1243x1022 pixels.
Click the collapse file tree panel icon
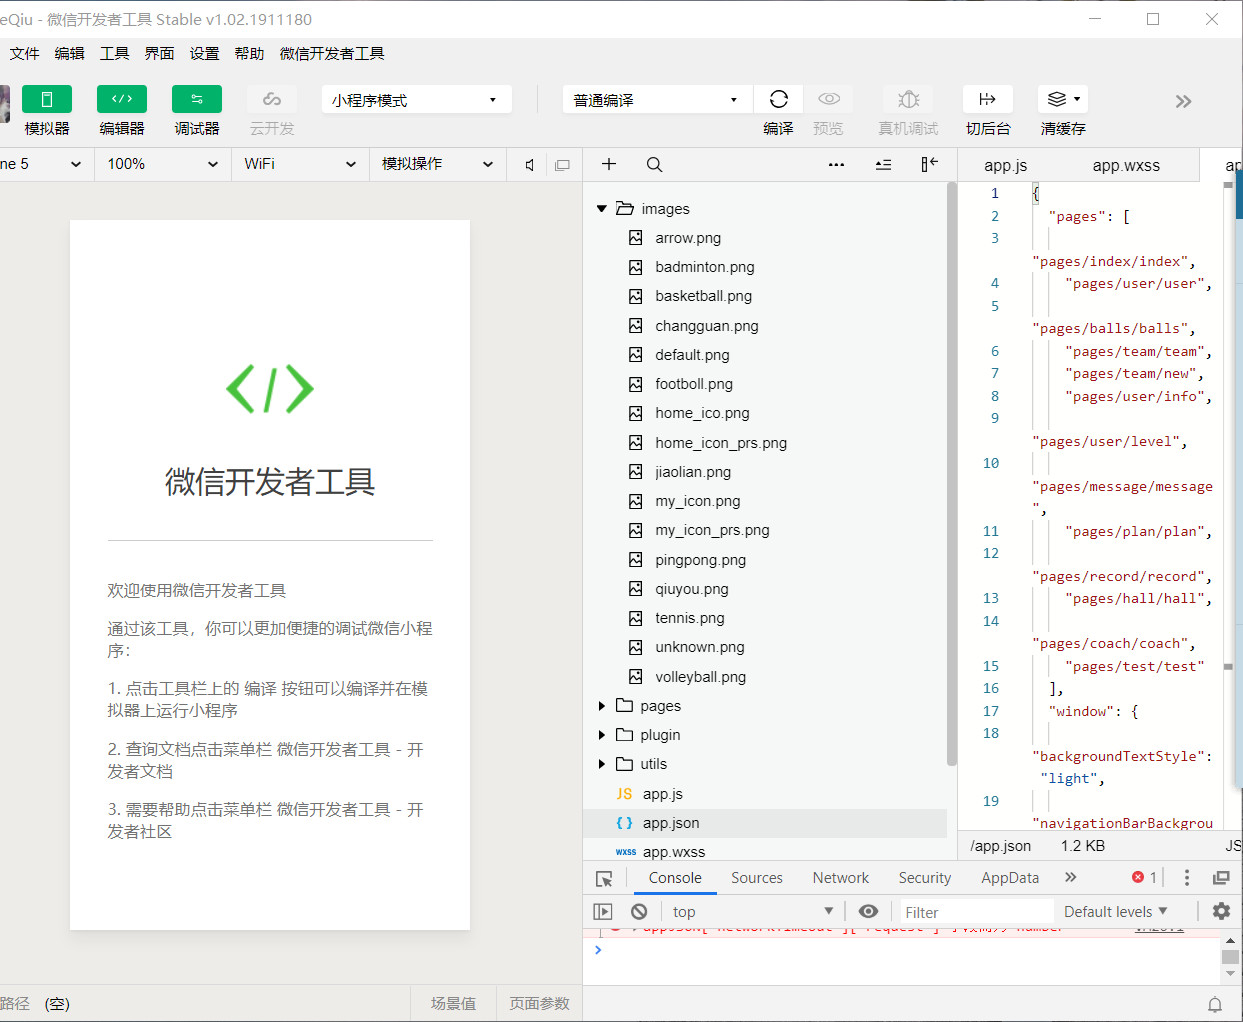(x=929, y=164)
